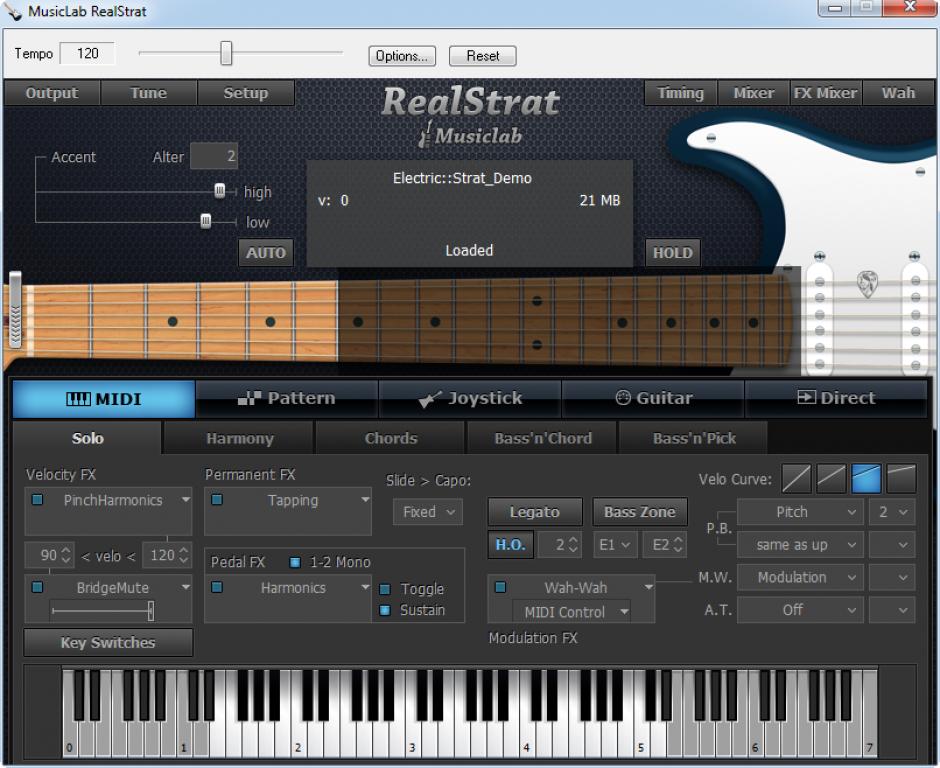Toggle the AUTO accent button
The height and width of the screenshot is (768, 940).
tap(266, 252)
